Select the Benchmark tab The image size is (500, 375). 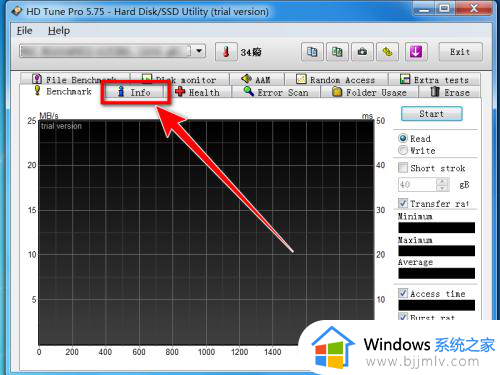pyautogui.click(x=63, y=91)
